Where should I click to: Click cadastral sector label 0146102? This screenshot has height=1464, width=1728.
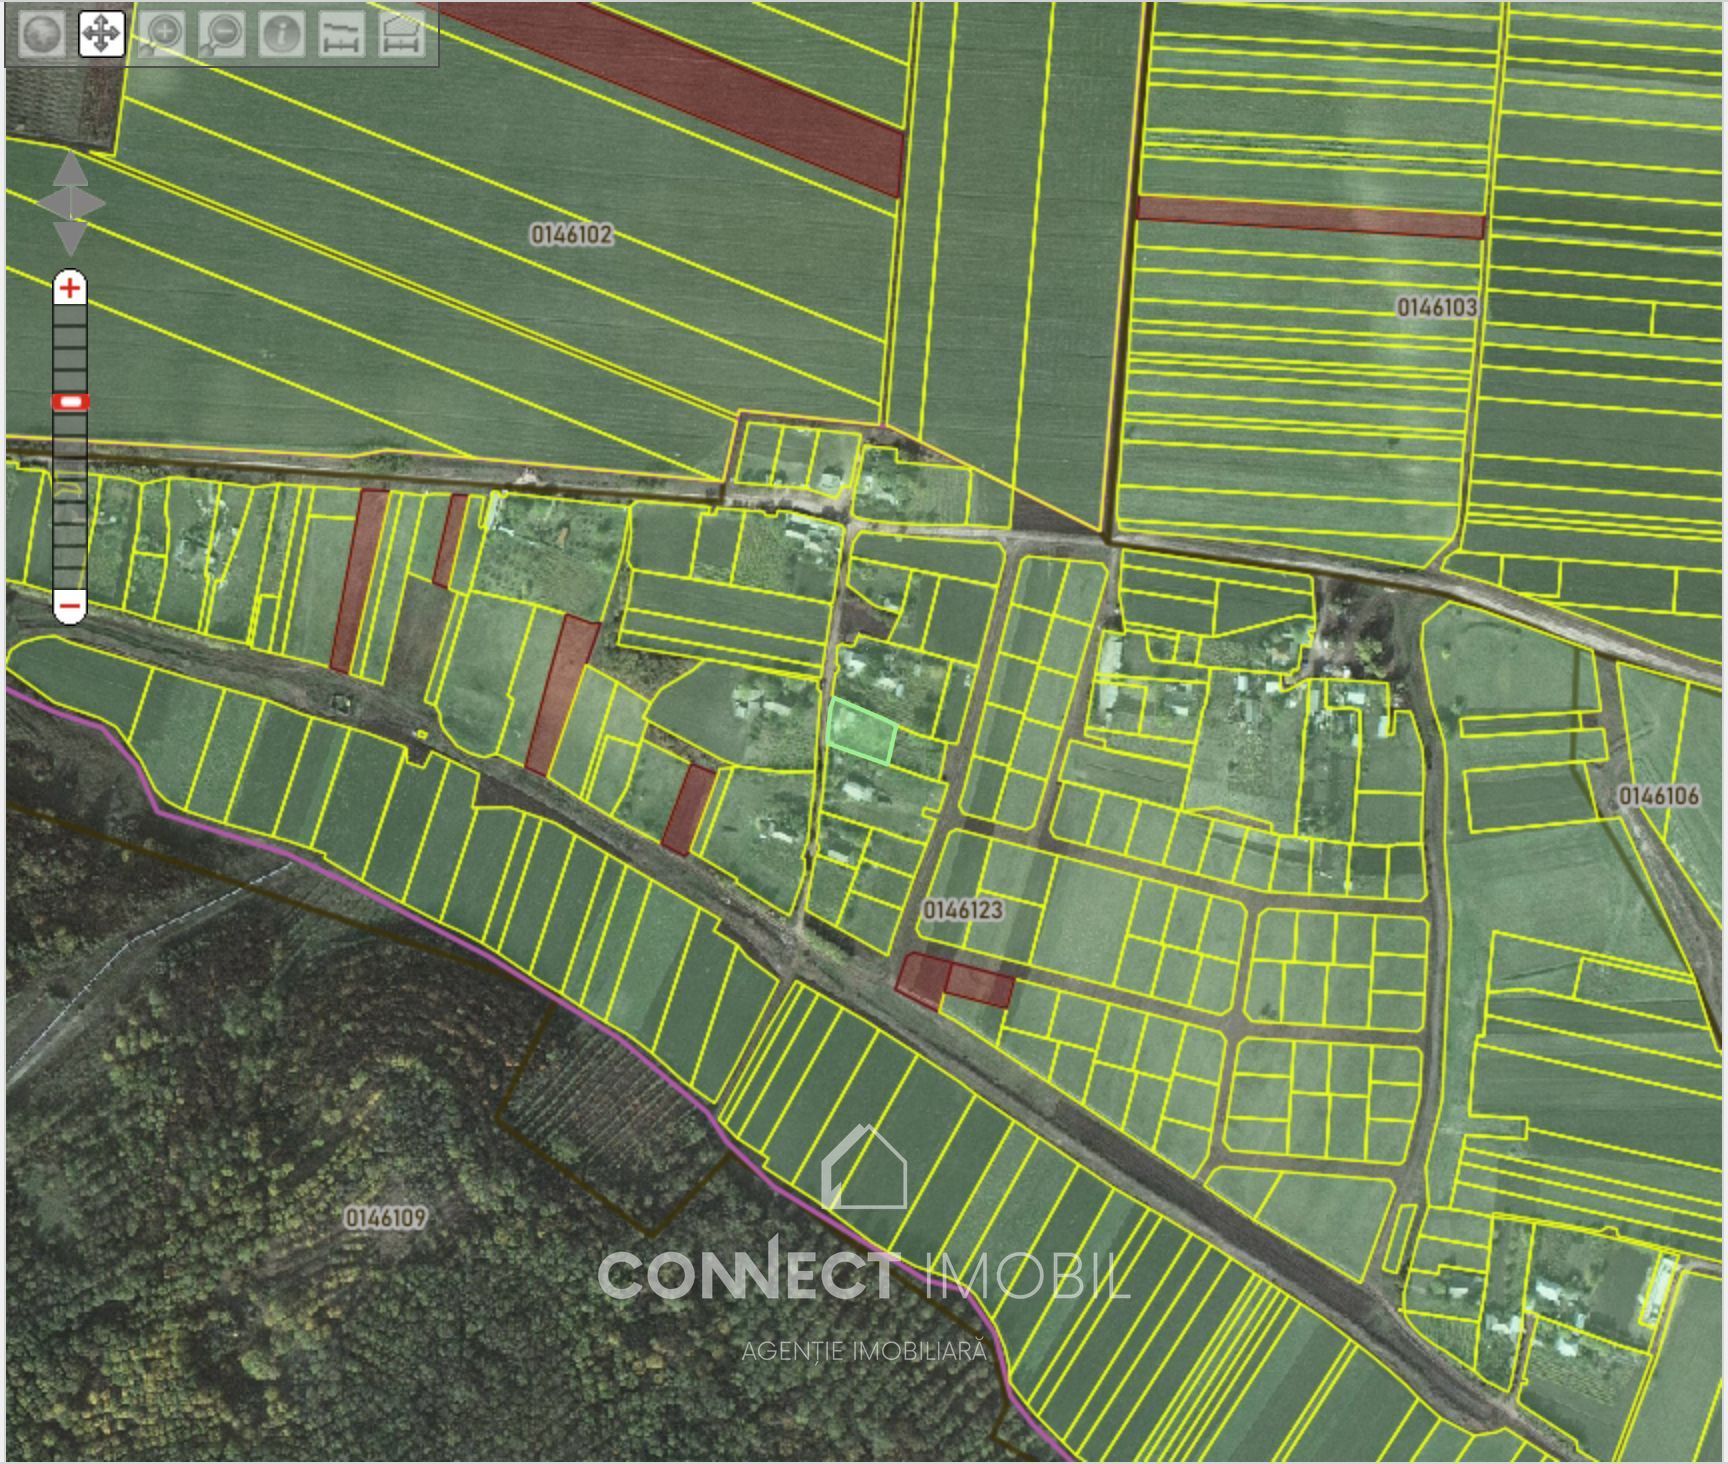coord(571,235)
